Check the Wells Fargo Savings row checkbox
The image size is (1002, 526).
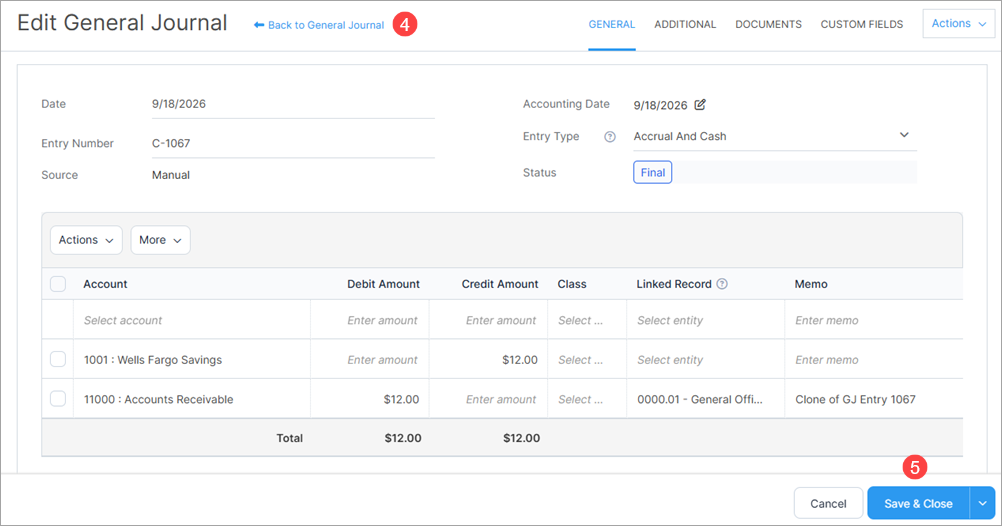point(58,359)
